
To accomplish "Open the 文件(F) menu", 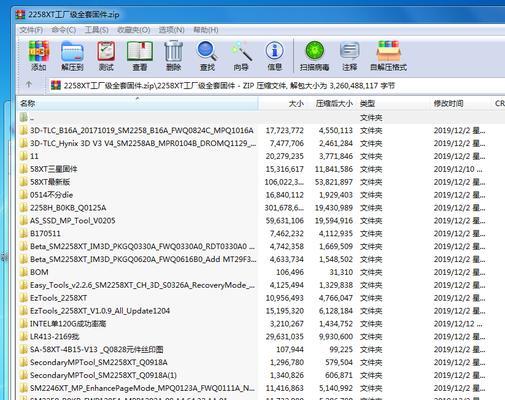I will click(x=31, y=30).
